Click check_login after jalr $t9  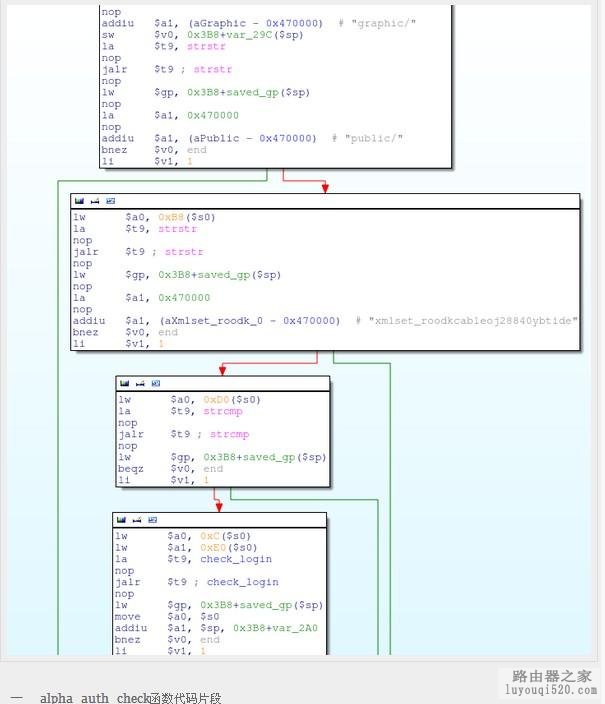pyautogui.click(x=243, y=582)
